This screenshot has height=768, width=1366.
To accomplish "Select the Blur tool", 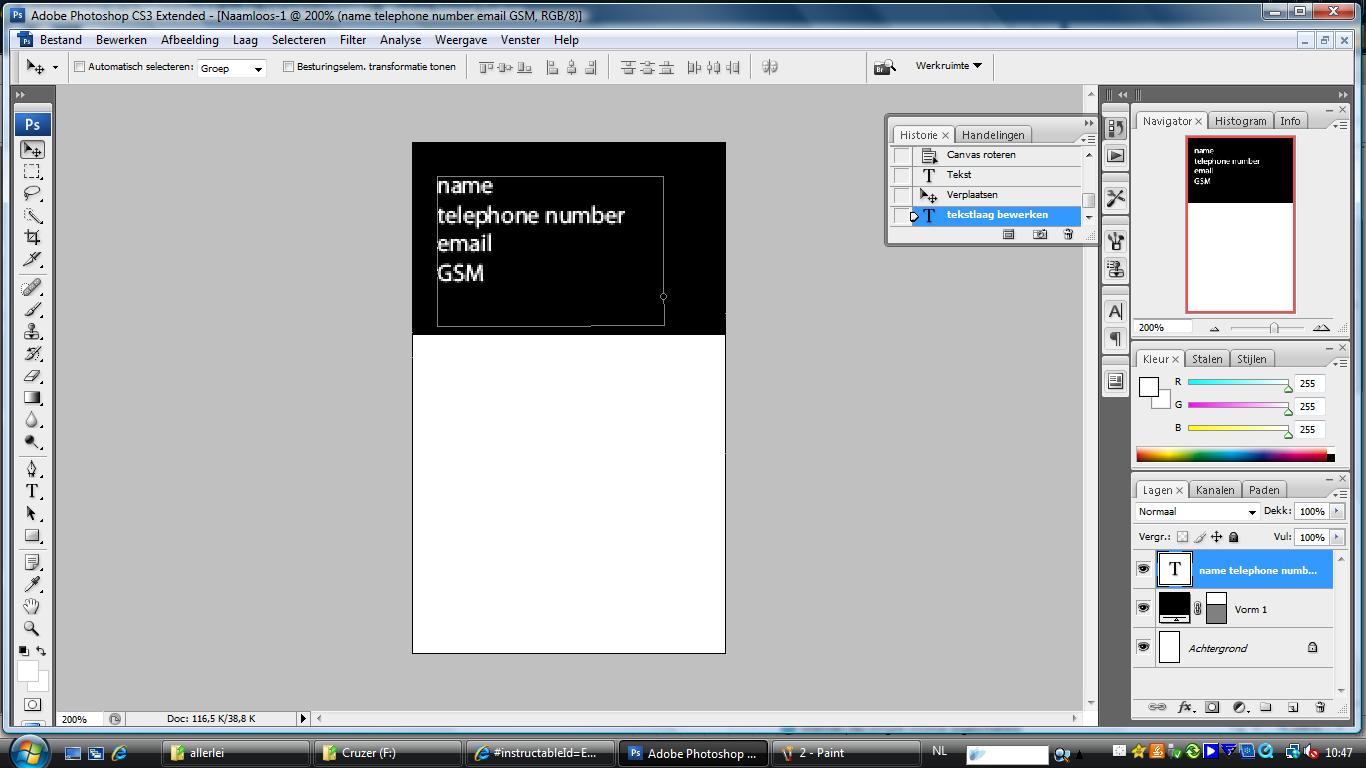I will 32,421.
